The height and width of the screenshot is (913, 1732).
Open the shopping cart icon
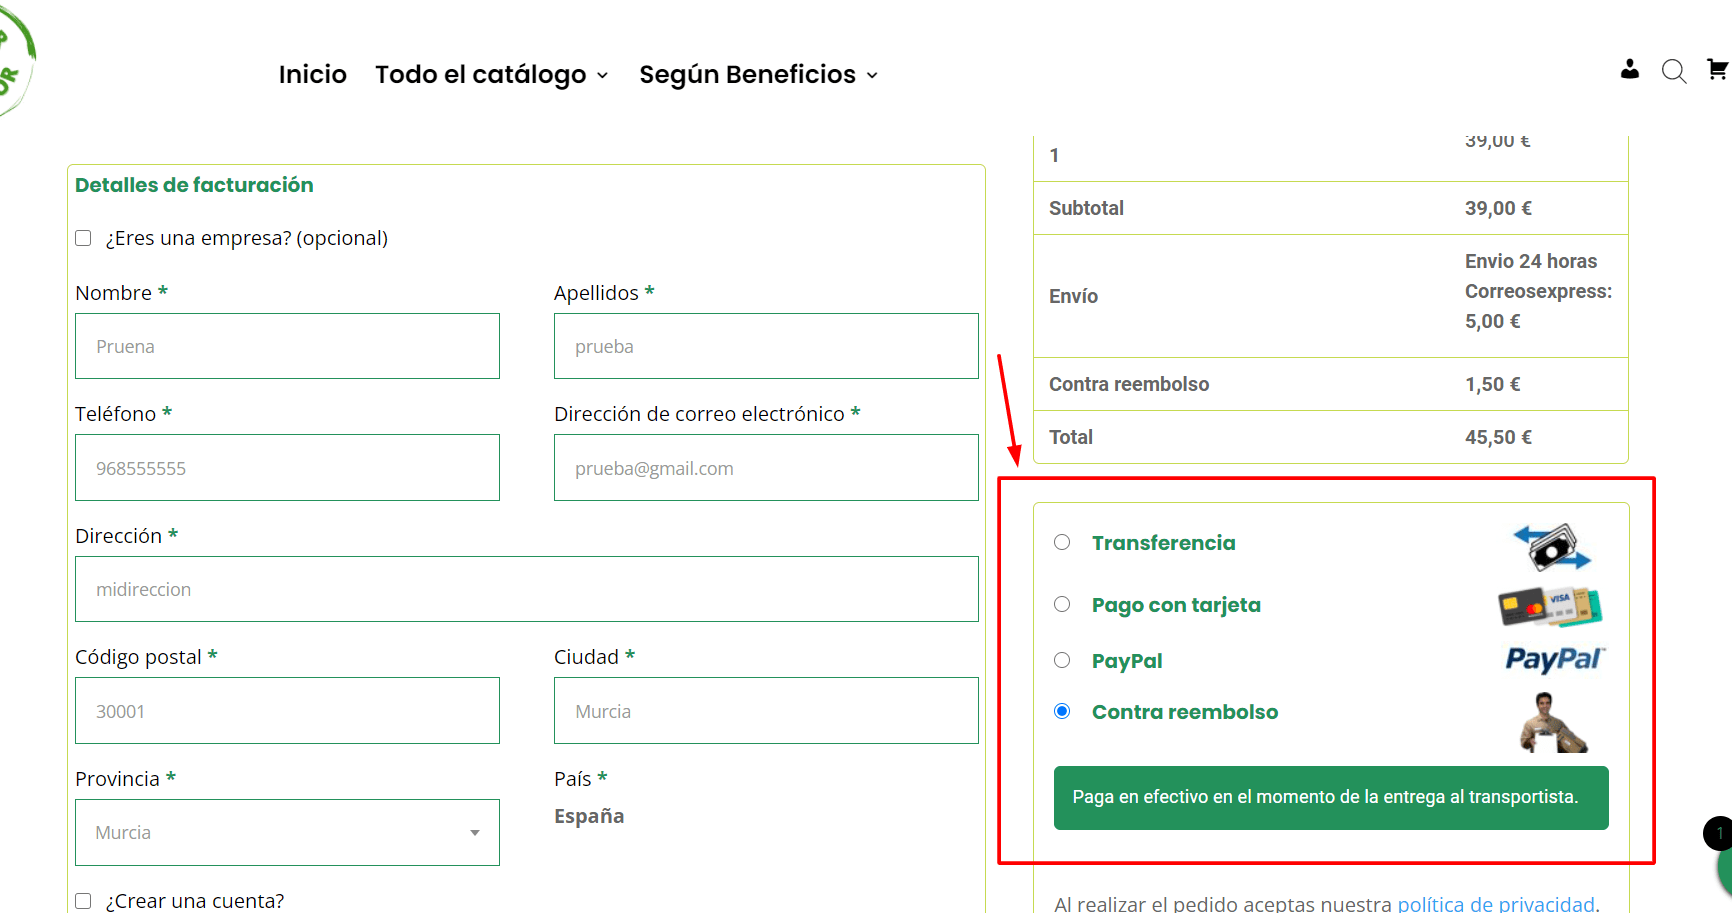(1718, 69)
